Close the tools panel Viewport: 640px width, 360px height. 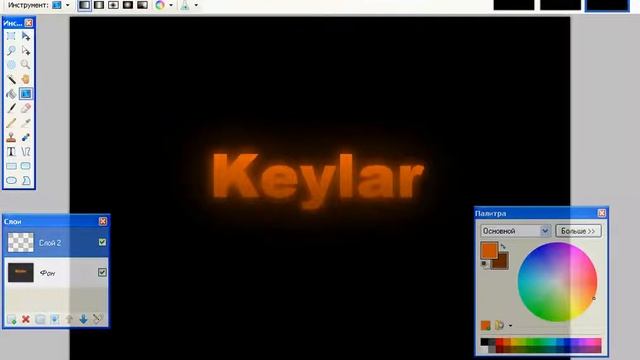point(29,23)
